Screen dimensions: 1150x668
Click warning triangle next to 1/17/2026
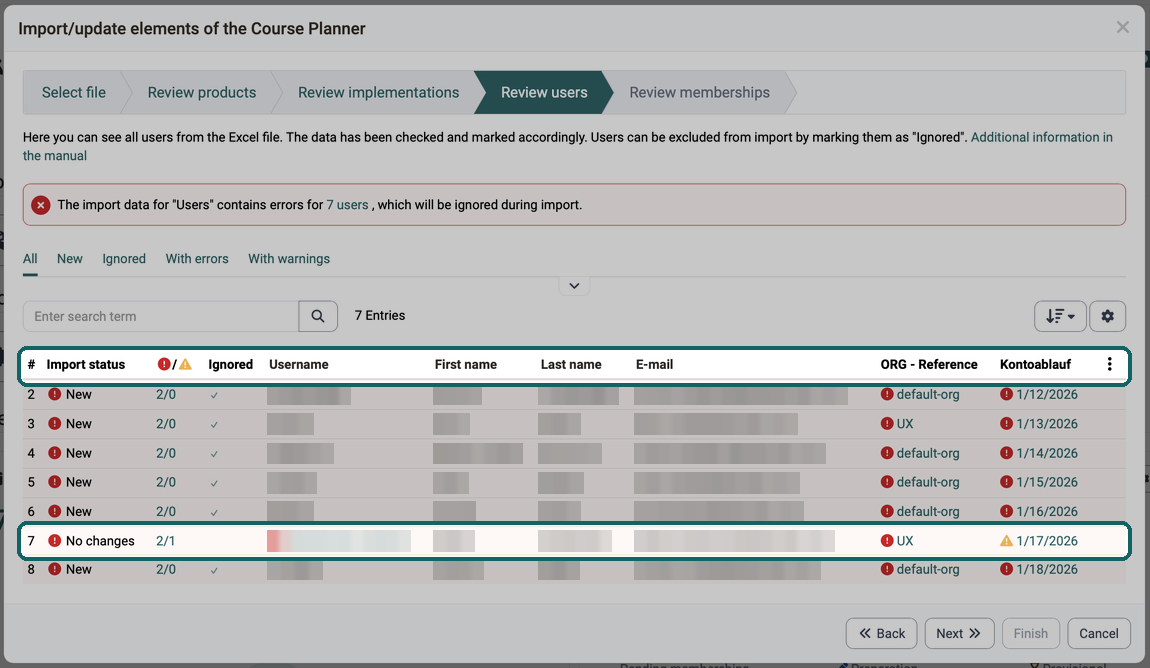pyautogui.click(x=1006, y=540)
